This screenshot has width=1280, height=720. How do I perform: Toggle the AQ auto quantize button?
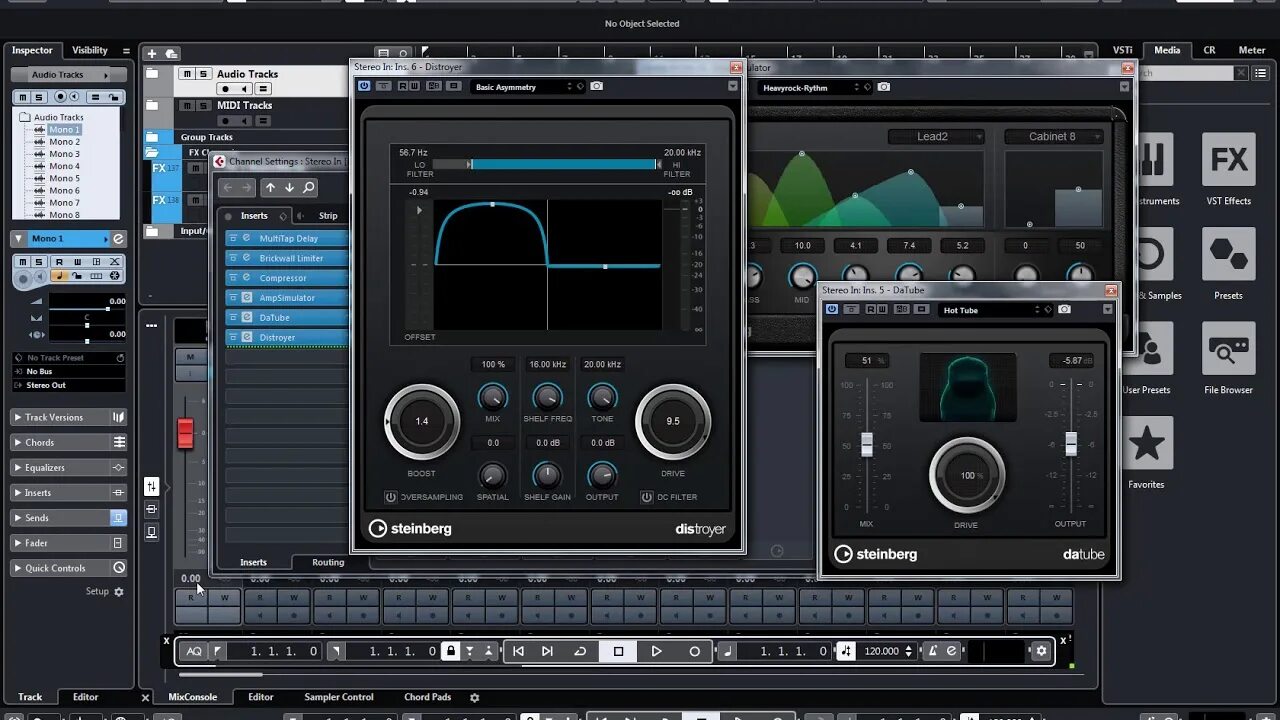point(194,651)
